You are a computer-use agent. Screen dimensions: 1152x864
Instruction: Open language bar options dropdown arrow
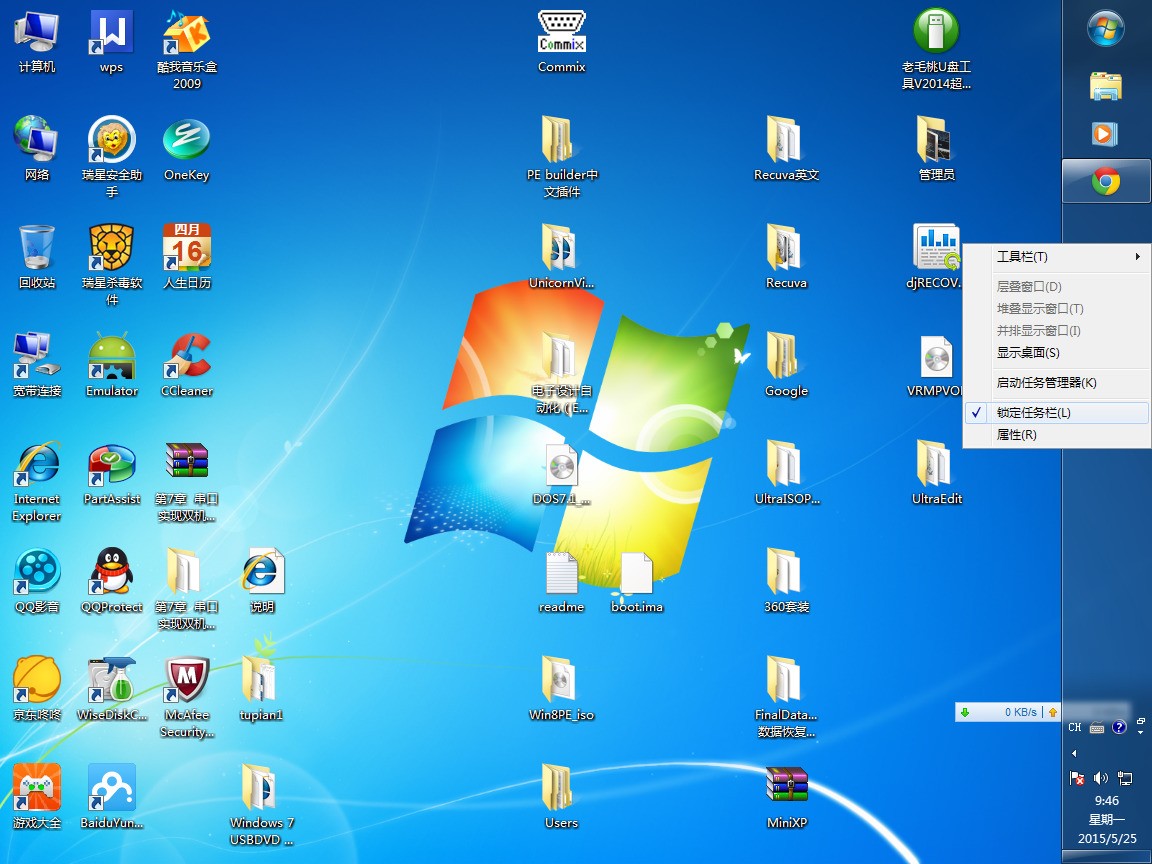coord(1141,732)
